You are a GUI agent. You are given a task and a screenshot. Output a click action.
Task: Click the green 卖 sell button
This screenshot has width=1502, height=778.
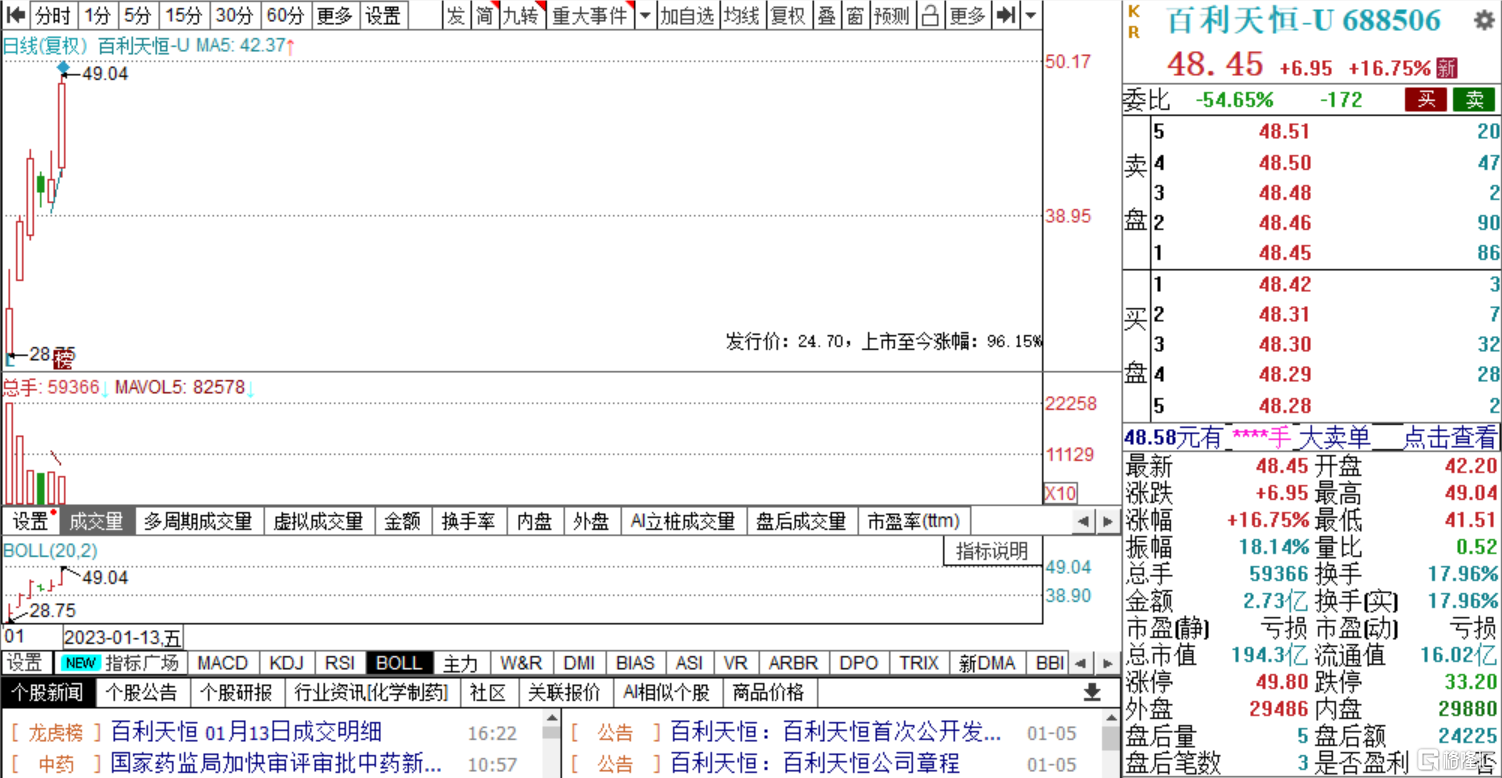pos(1475,99)
